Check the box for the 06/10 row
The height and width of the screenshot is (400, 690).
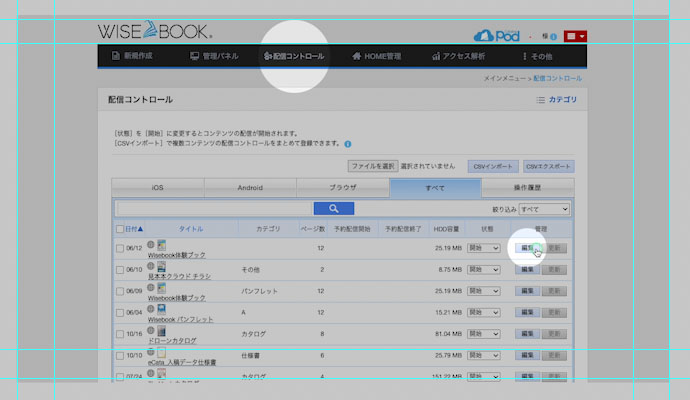(120, 270)
